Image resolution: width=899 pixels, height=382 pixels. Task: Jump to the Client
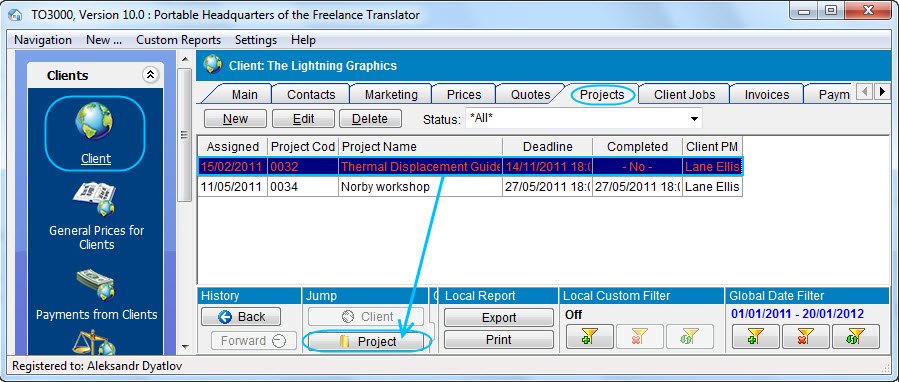(x=366, y=317)
